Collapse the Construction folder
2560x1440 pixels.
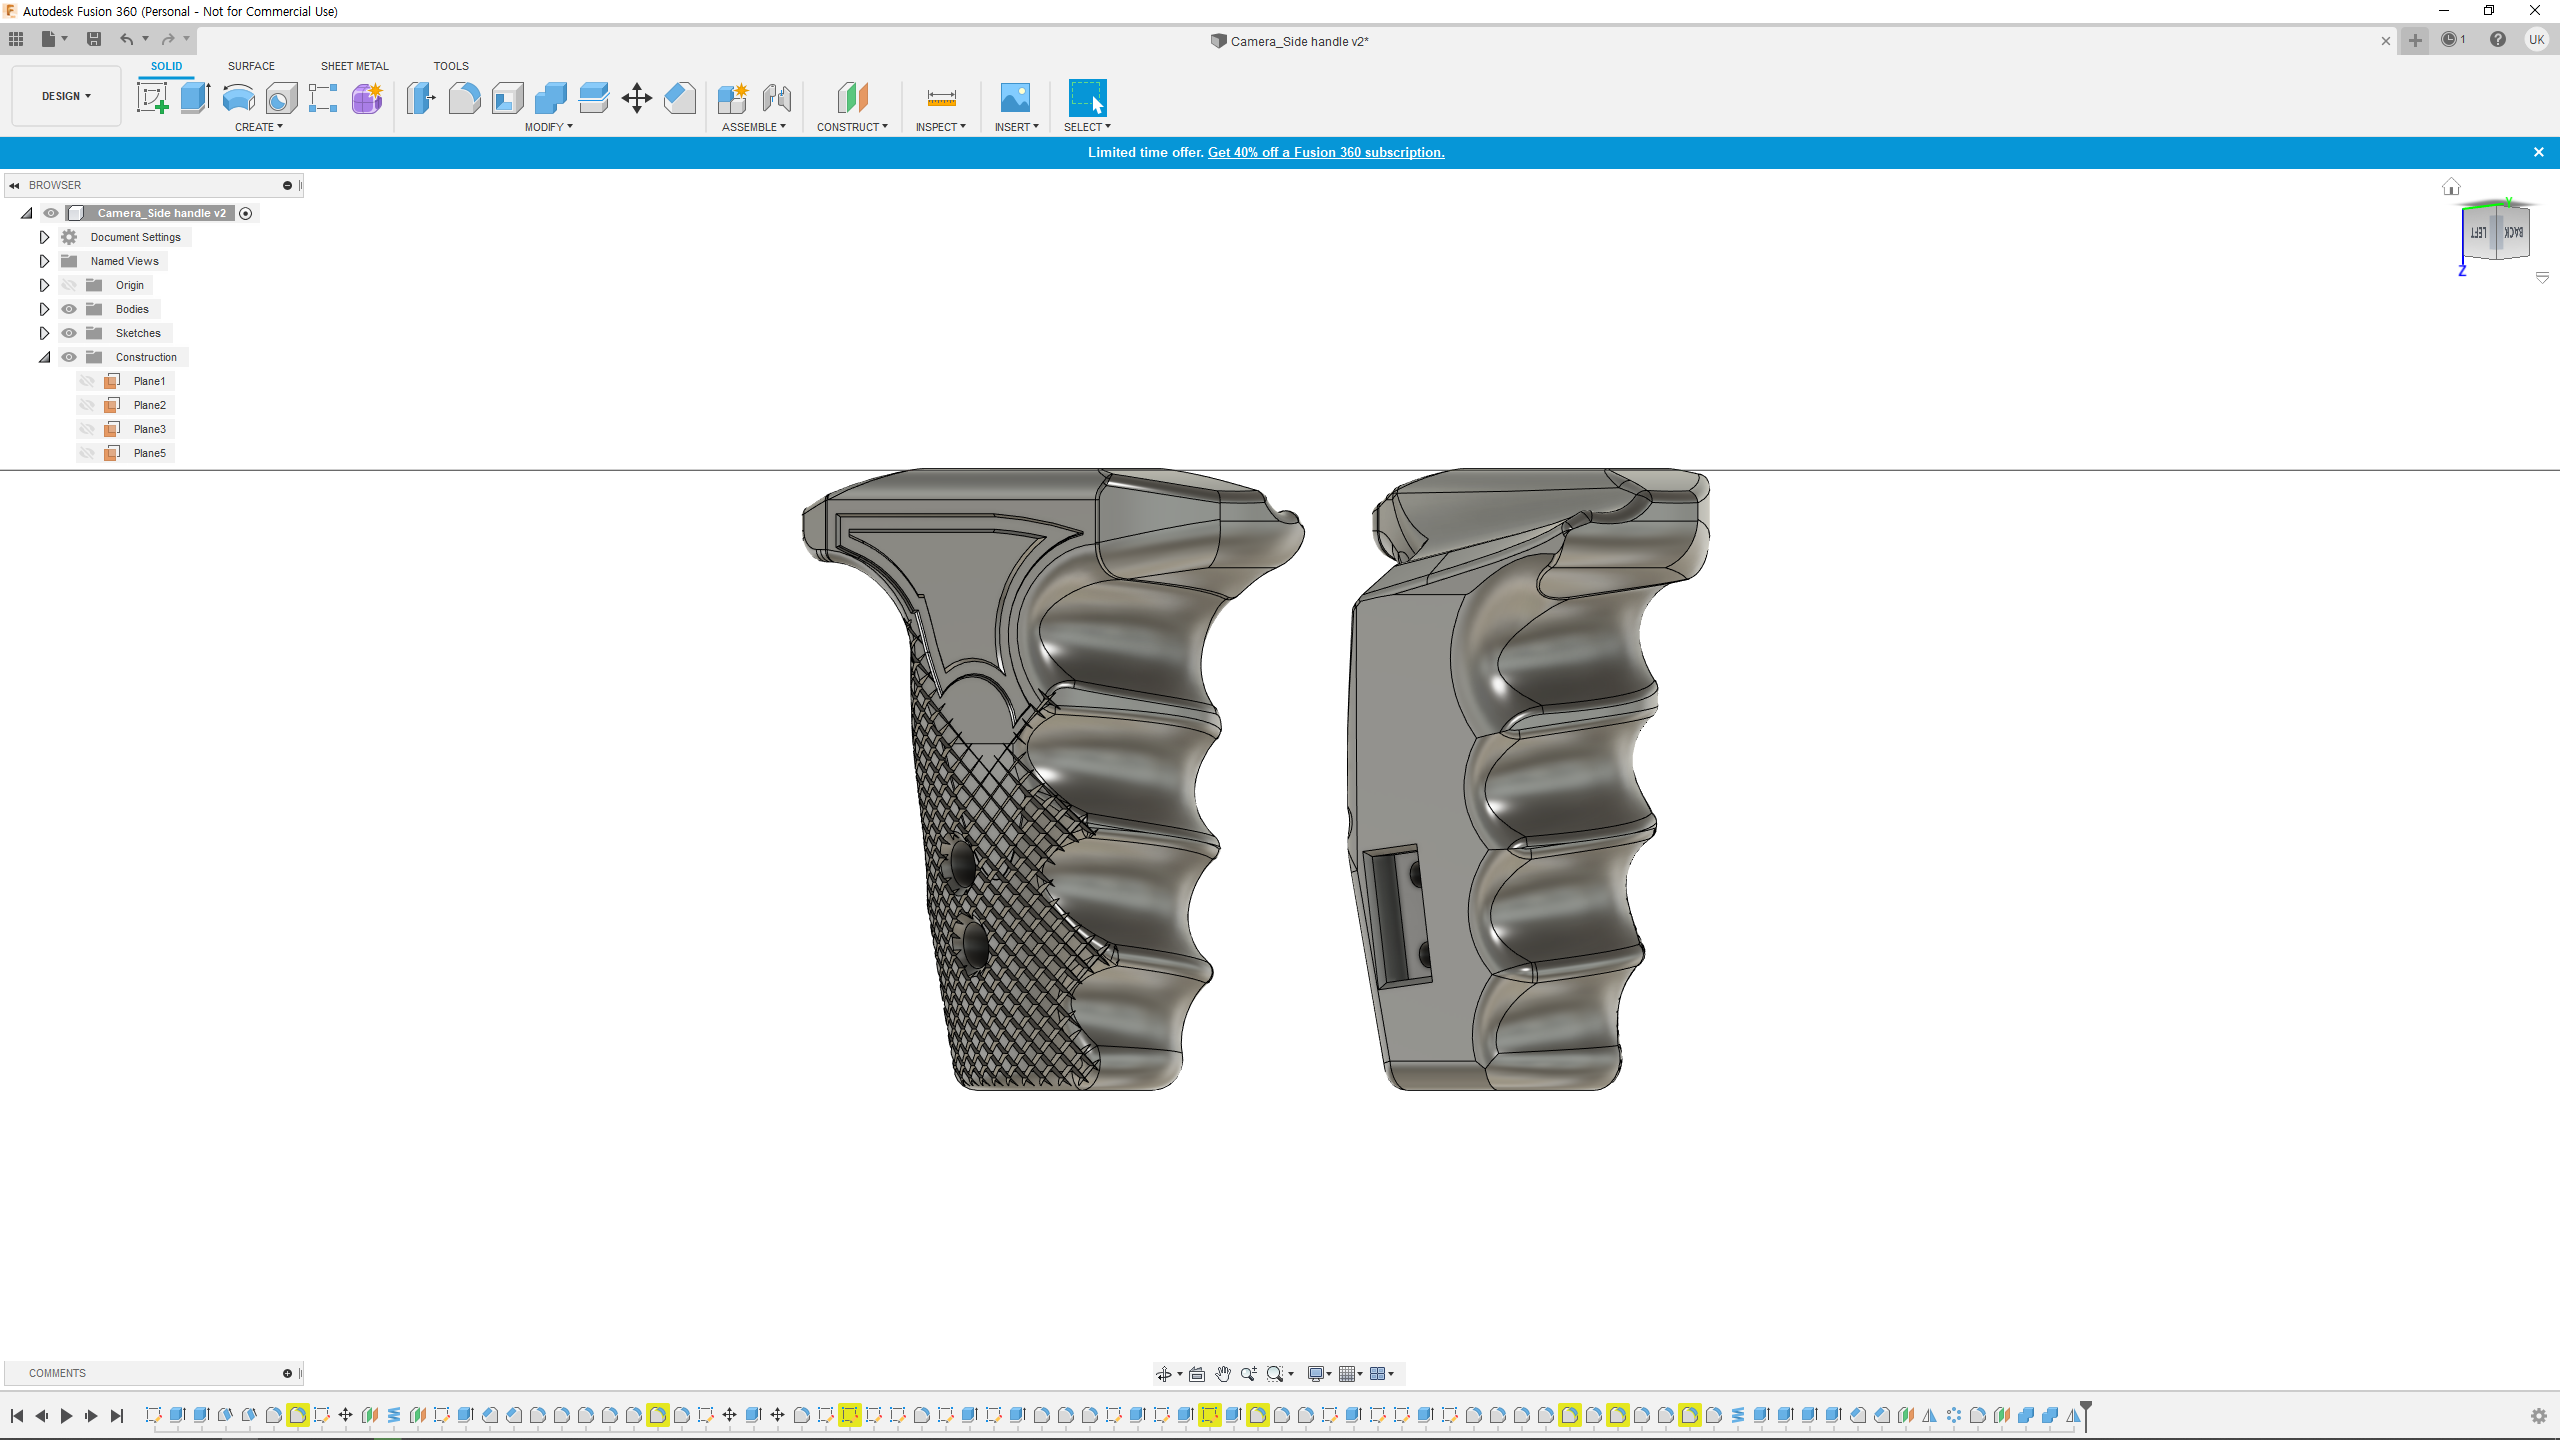coord(44,357)
